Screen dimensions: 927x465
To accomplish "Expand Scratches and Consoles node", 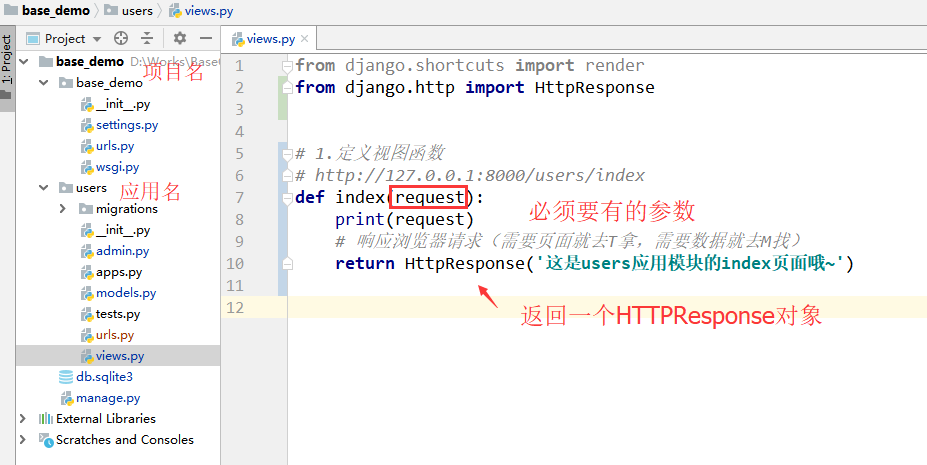I will point(23,440).
